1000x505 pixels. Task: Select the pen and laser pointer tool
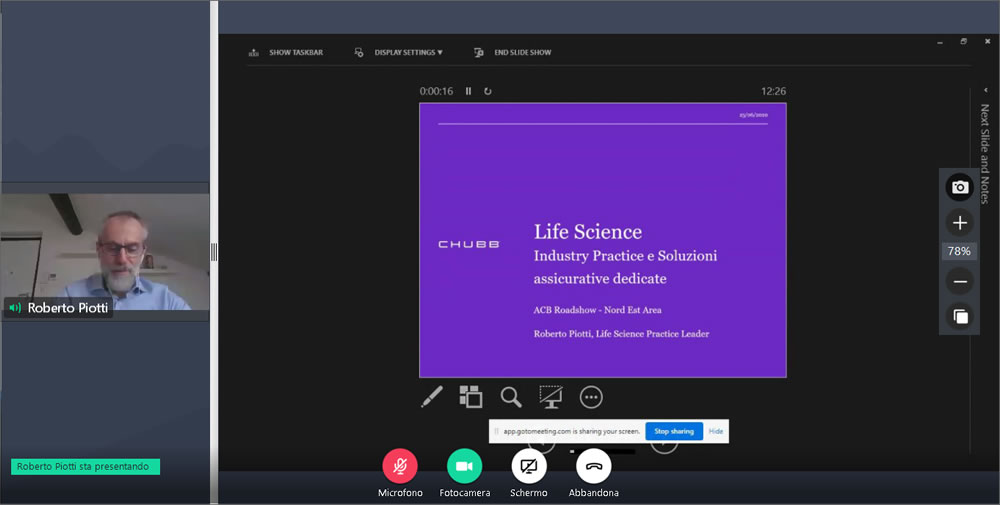[x=432, y=397]
